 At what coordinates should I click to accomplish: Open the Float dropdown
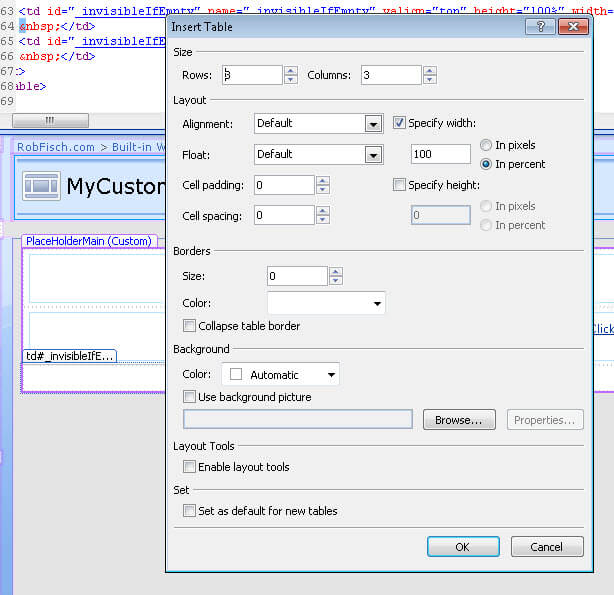(x=374, y=154)
